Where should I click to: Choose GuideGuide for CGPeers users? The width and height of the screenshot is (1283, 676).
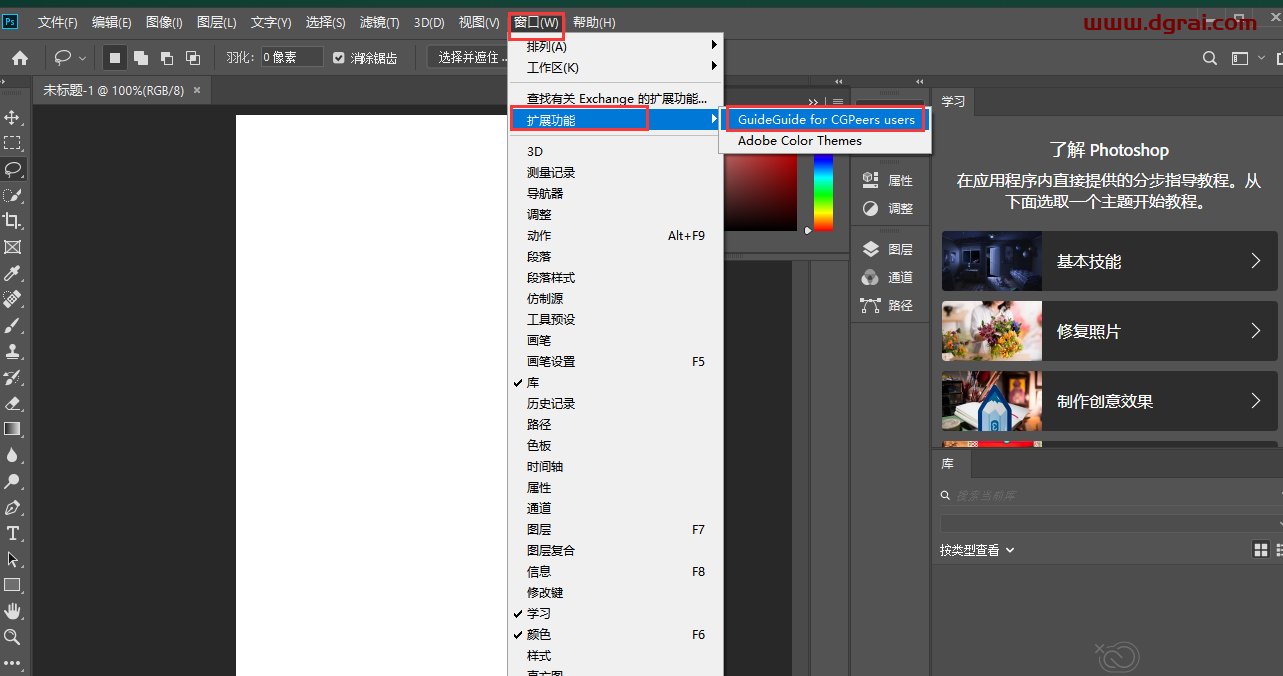tap(826, 120)
